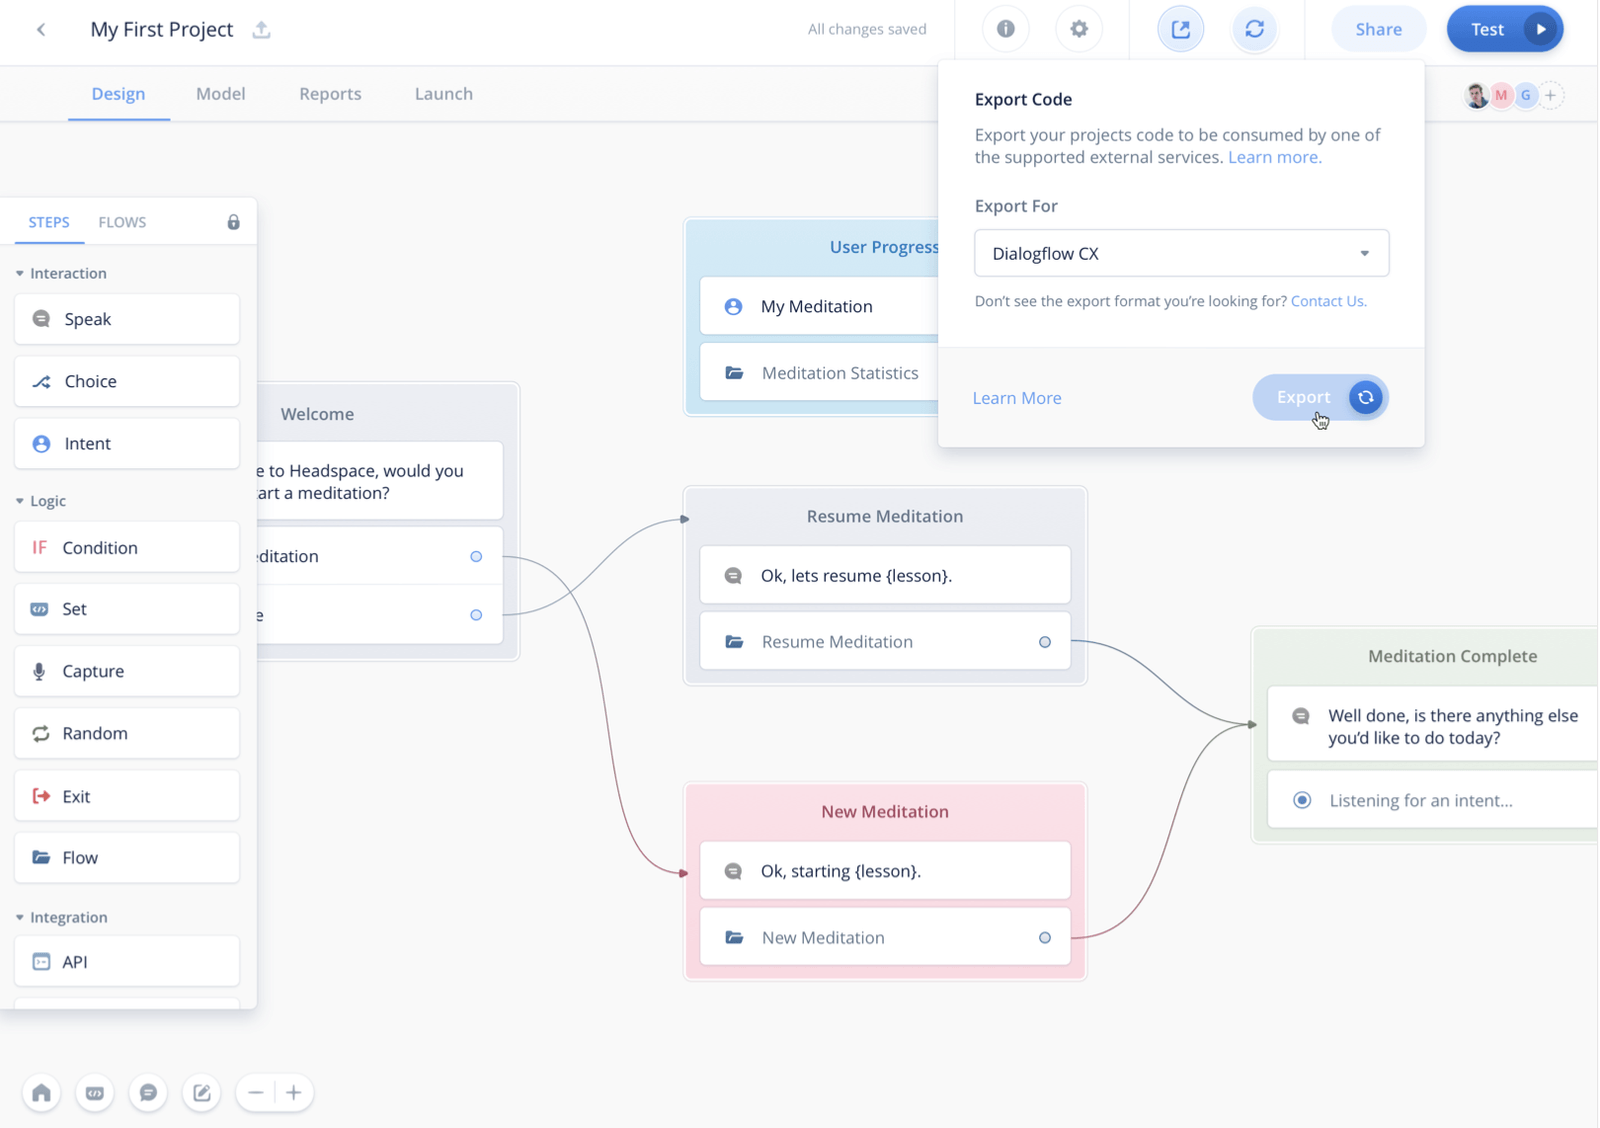This screenshot has height=1128, width=1600.
Task: Click the refresh sync icon in top bar
Action: coord(1254,29)
